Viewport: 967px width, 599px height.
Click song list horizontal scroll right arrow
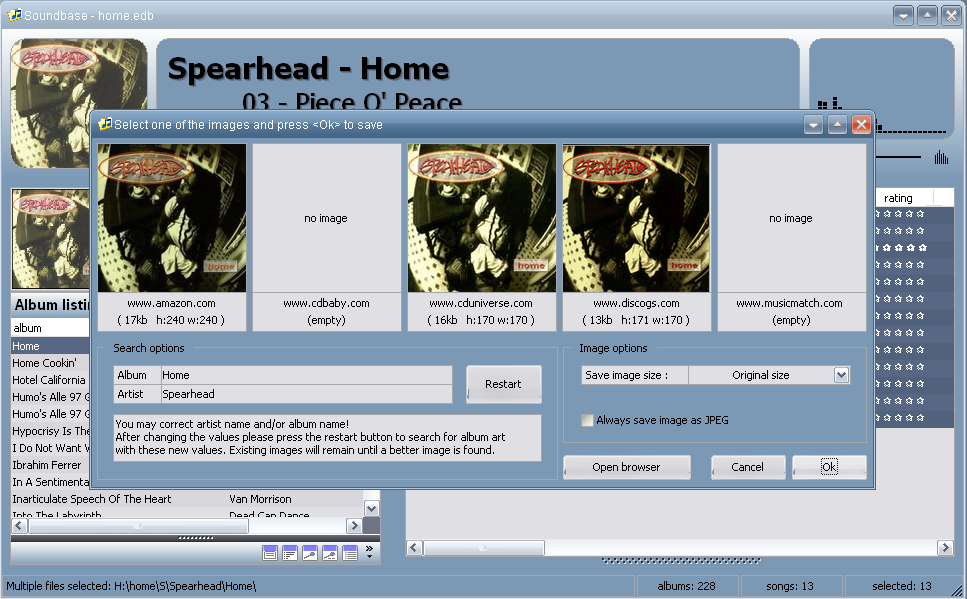click(x=945, y=548)
